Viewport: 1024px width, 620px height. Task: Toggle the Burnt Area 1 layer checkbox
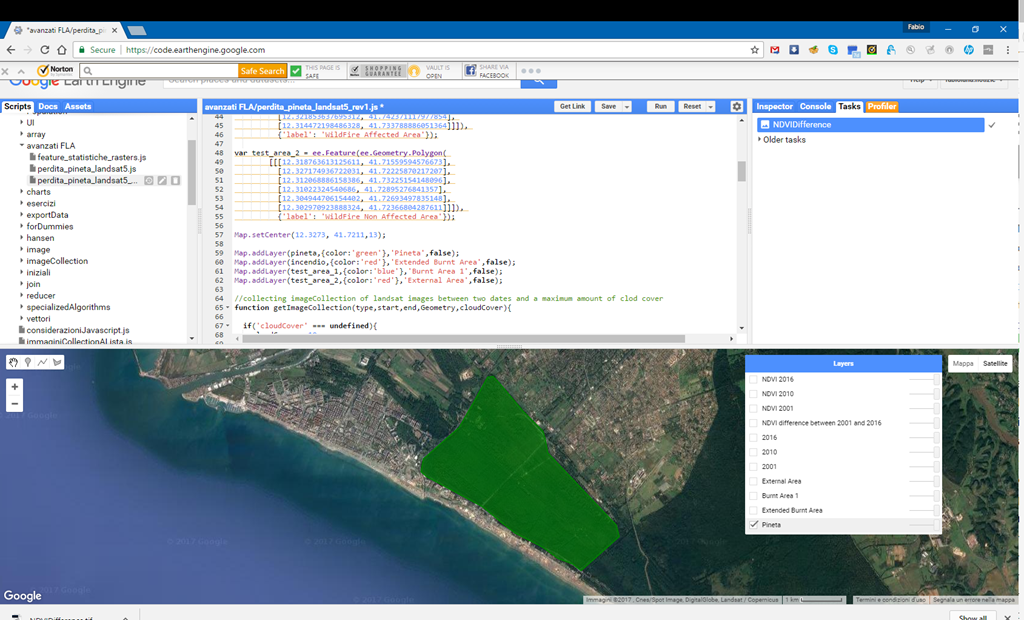coord(754,495)
